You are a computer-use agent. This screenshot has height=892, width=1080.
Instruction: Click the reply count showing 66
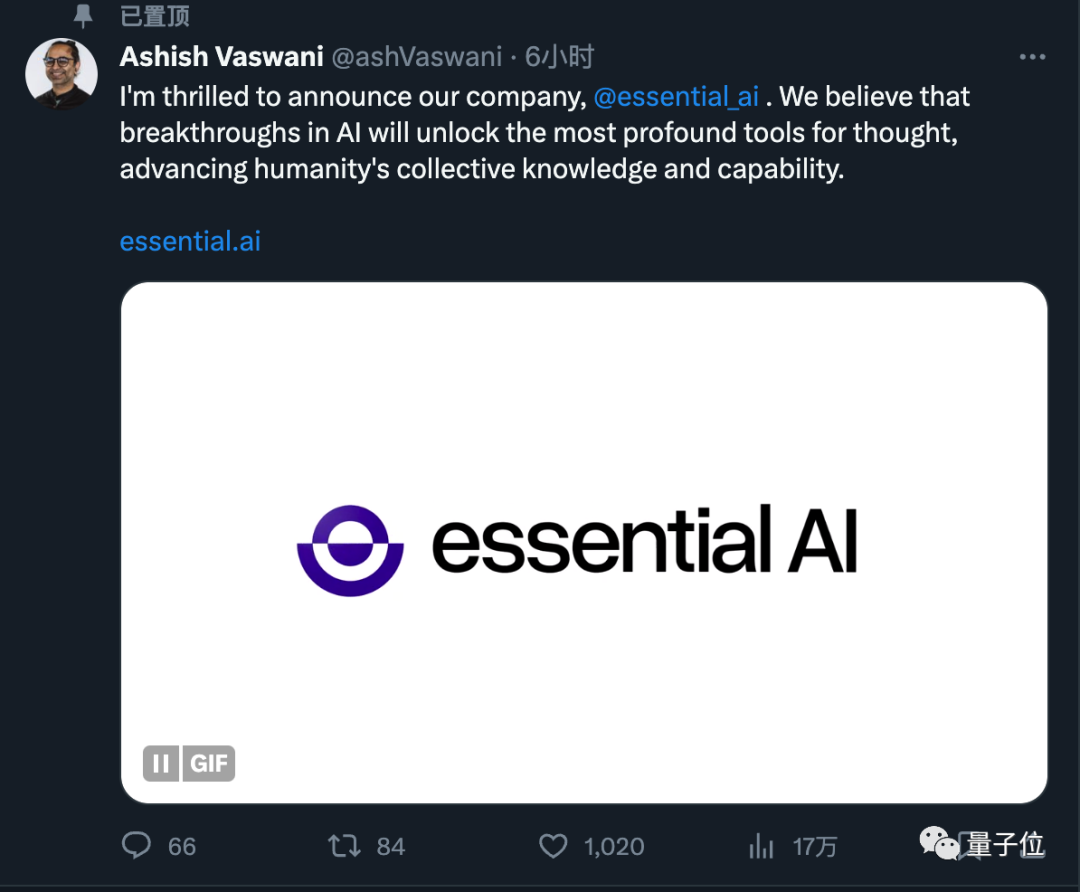click(182, 846)
